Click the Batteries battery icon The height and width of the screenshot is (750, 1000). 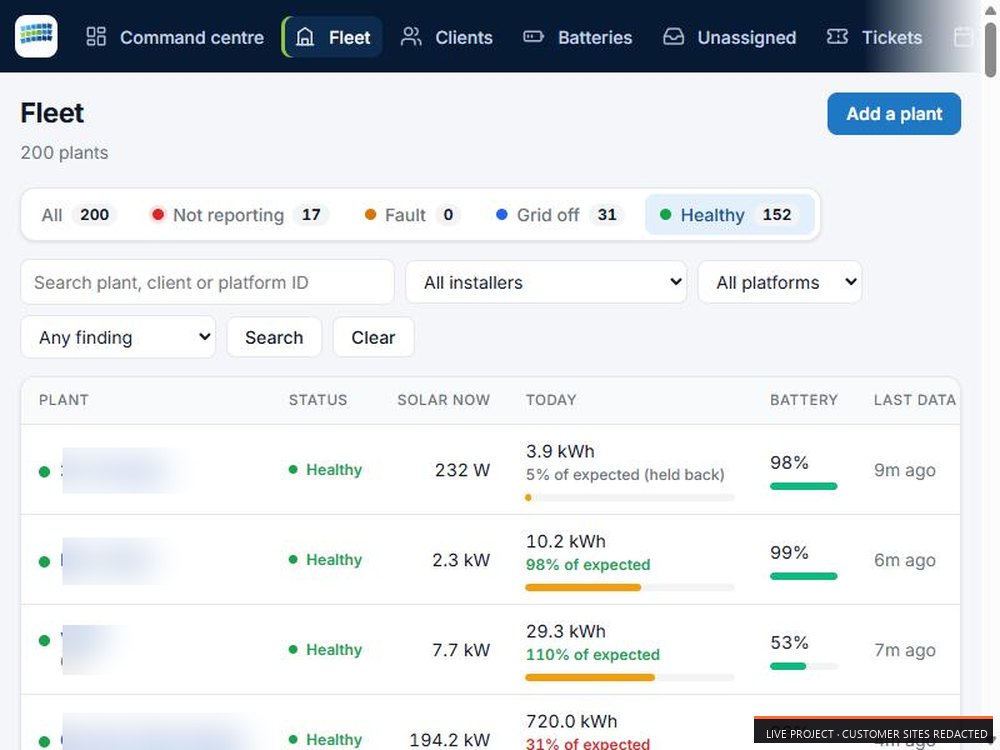click(533, 36)
